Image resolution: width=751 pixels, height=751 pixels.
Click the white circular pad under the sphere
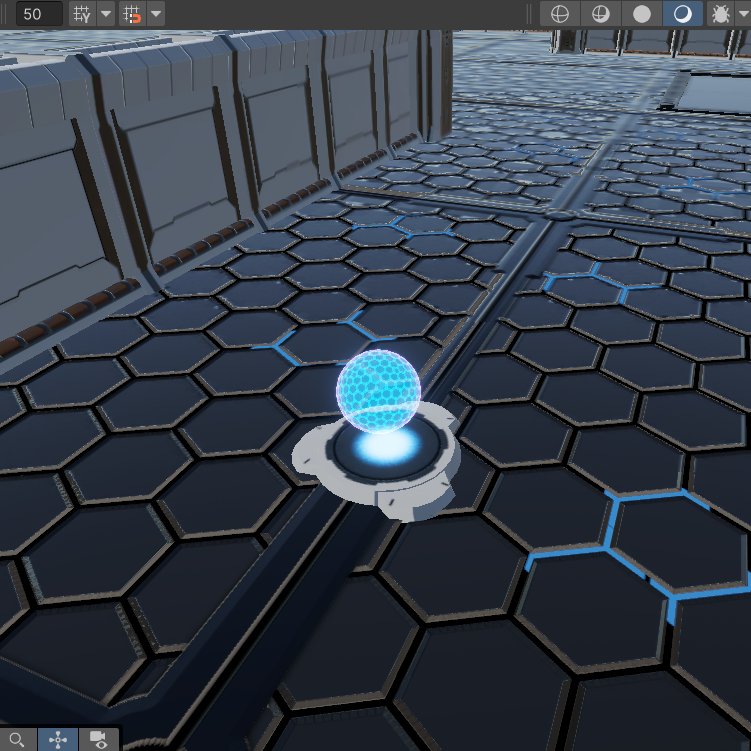[x=377, y=462]
